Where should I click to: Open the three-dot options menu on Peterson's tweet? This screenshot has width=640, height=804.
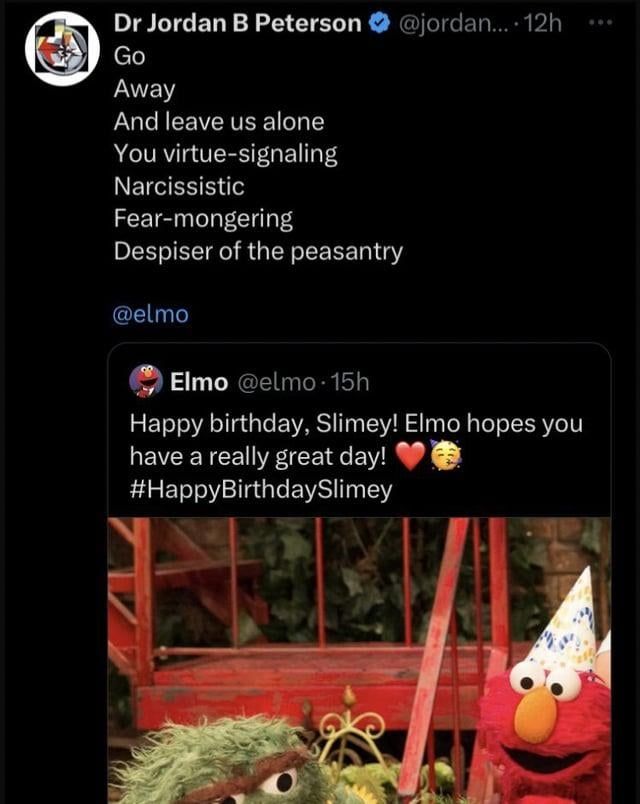click(601, 21)
